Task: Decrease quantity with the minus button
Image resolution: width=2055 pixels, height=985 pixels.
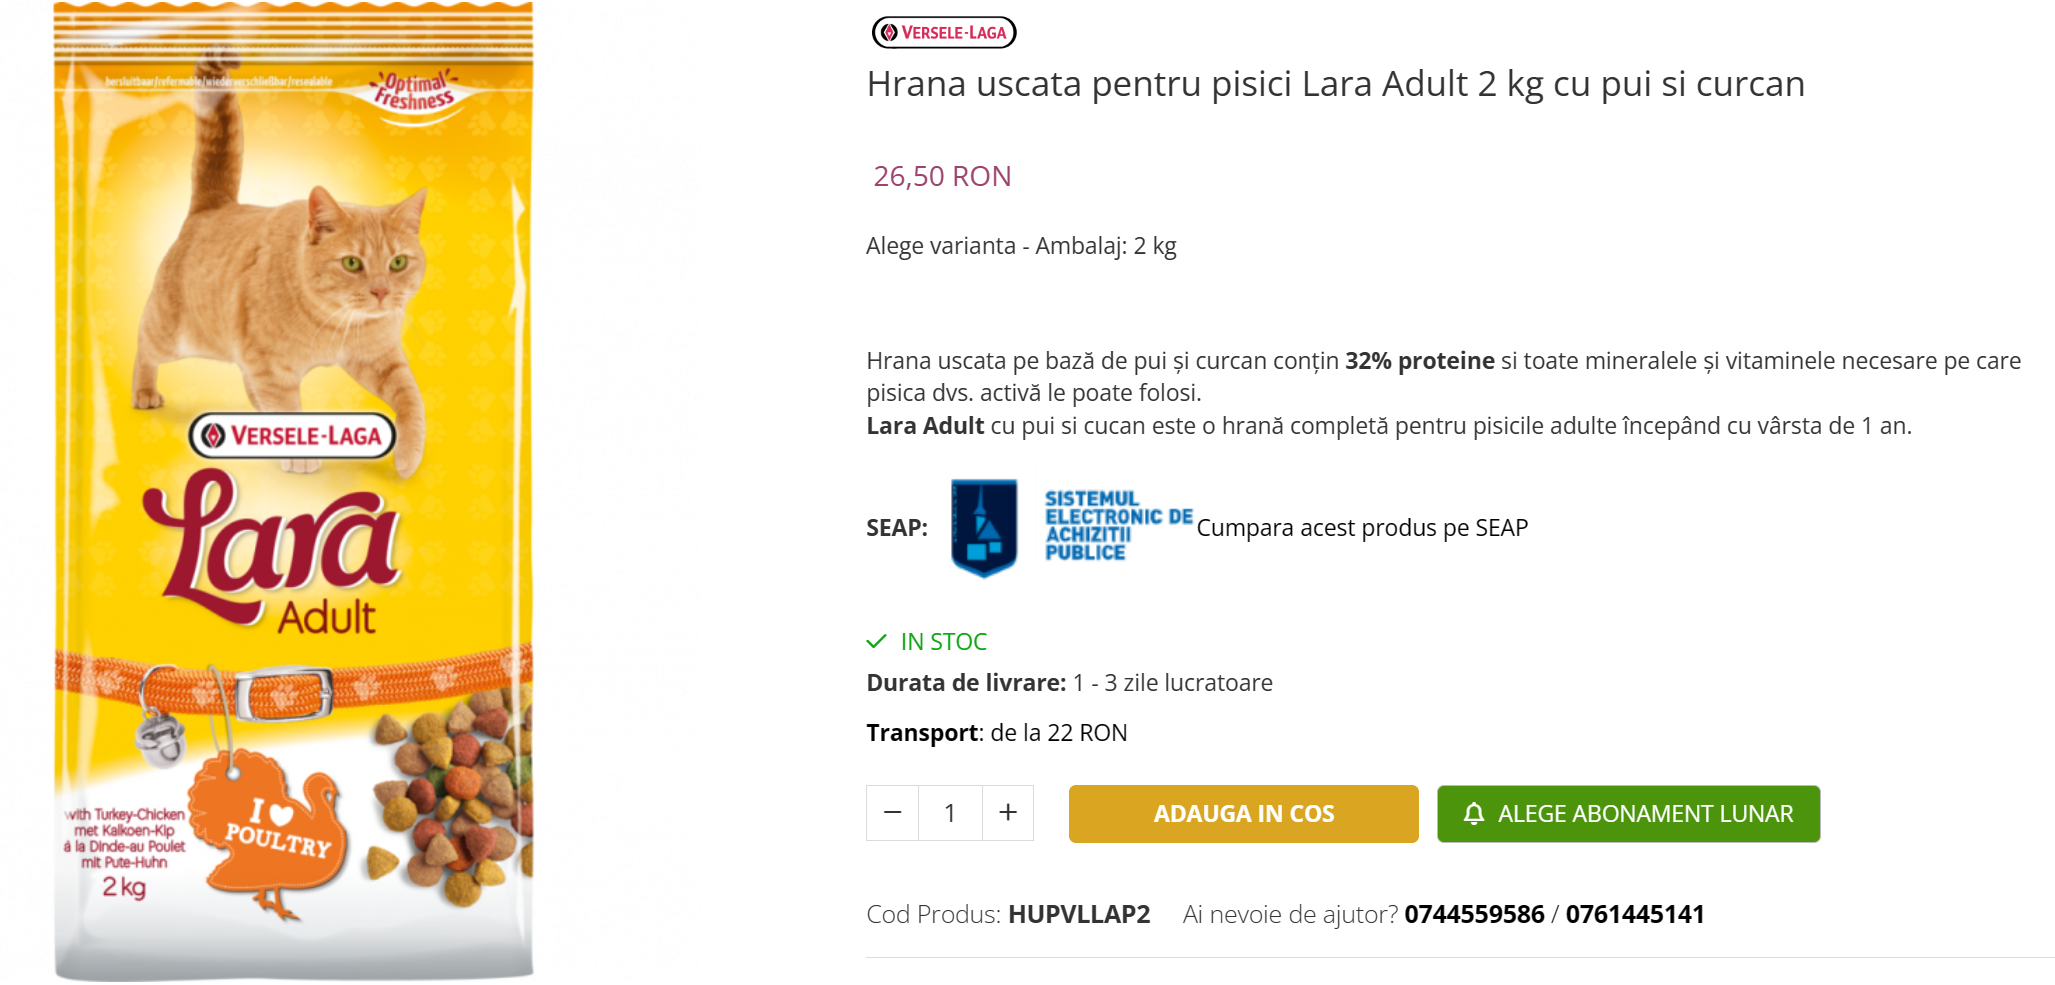Action: (893, 813)
